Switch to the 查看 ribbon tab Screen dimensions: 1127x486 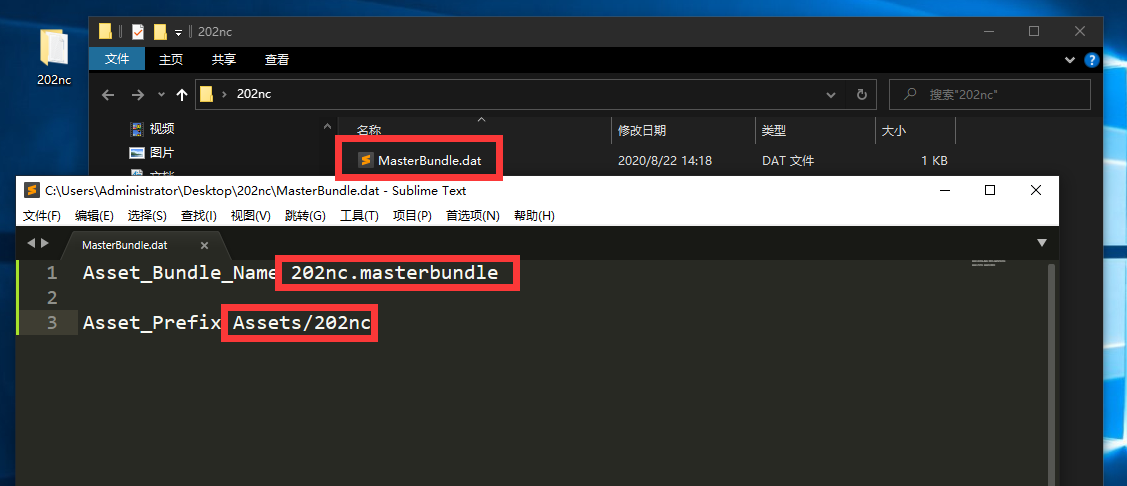pos(277,60)
